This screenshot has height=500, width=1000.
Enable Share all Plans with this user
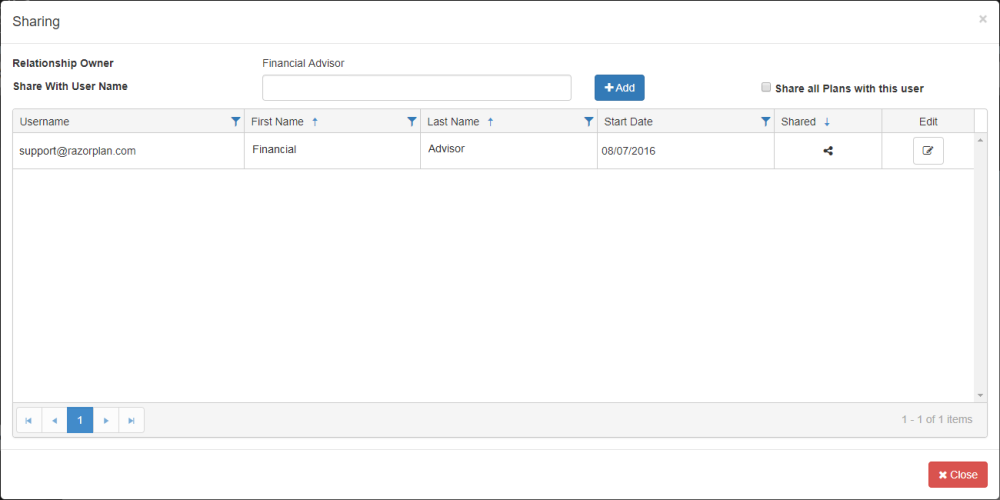tap(767, 88)
